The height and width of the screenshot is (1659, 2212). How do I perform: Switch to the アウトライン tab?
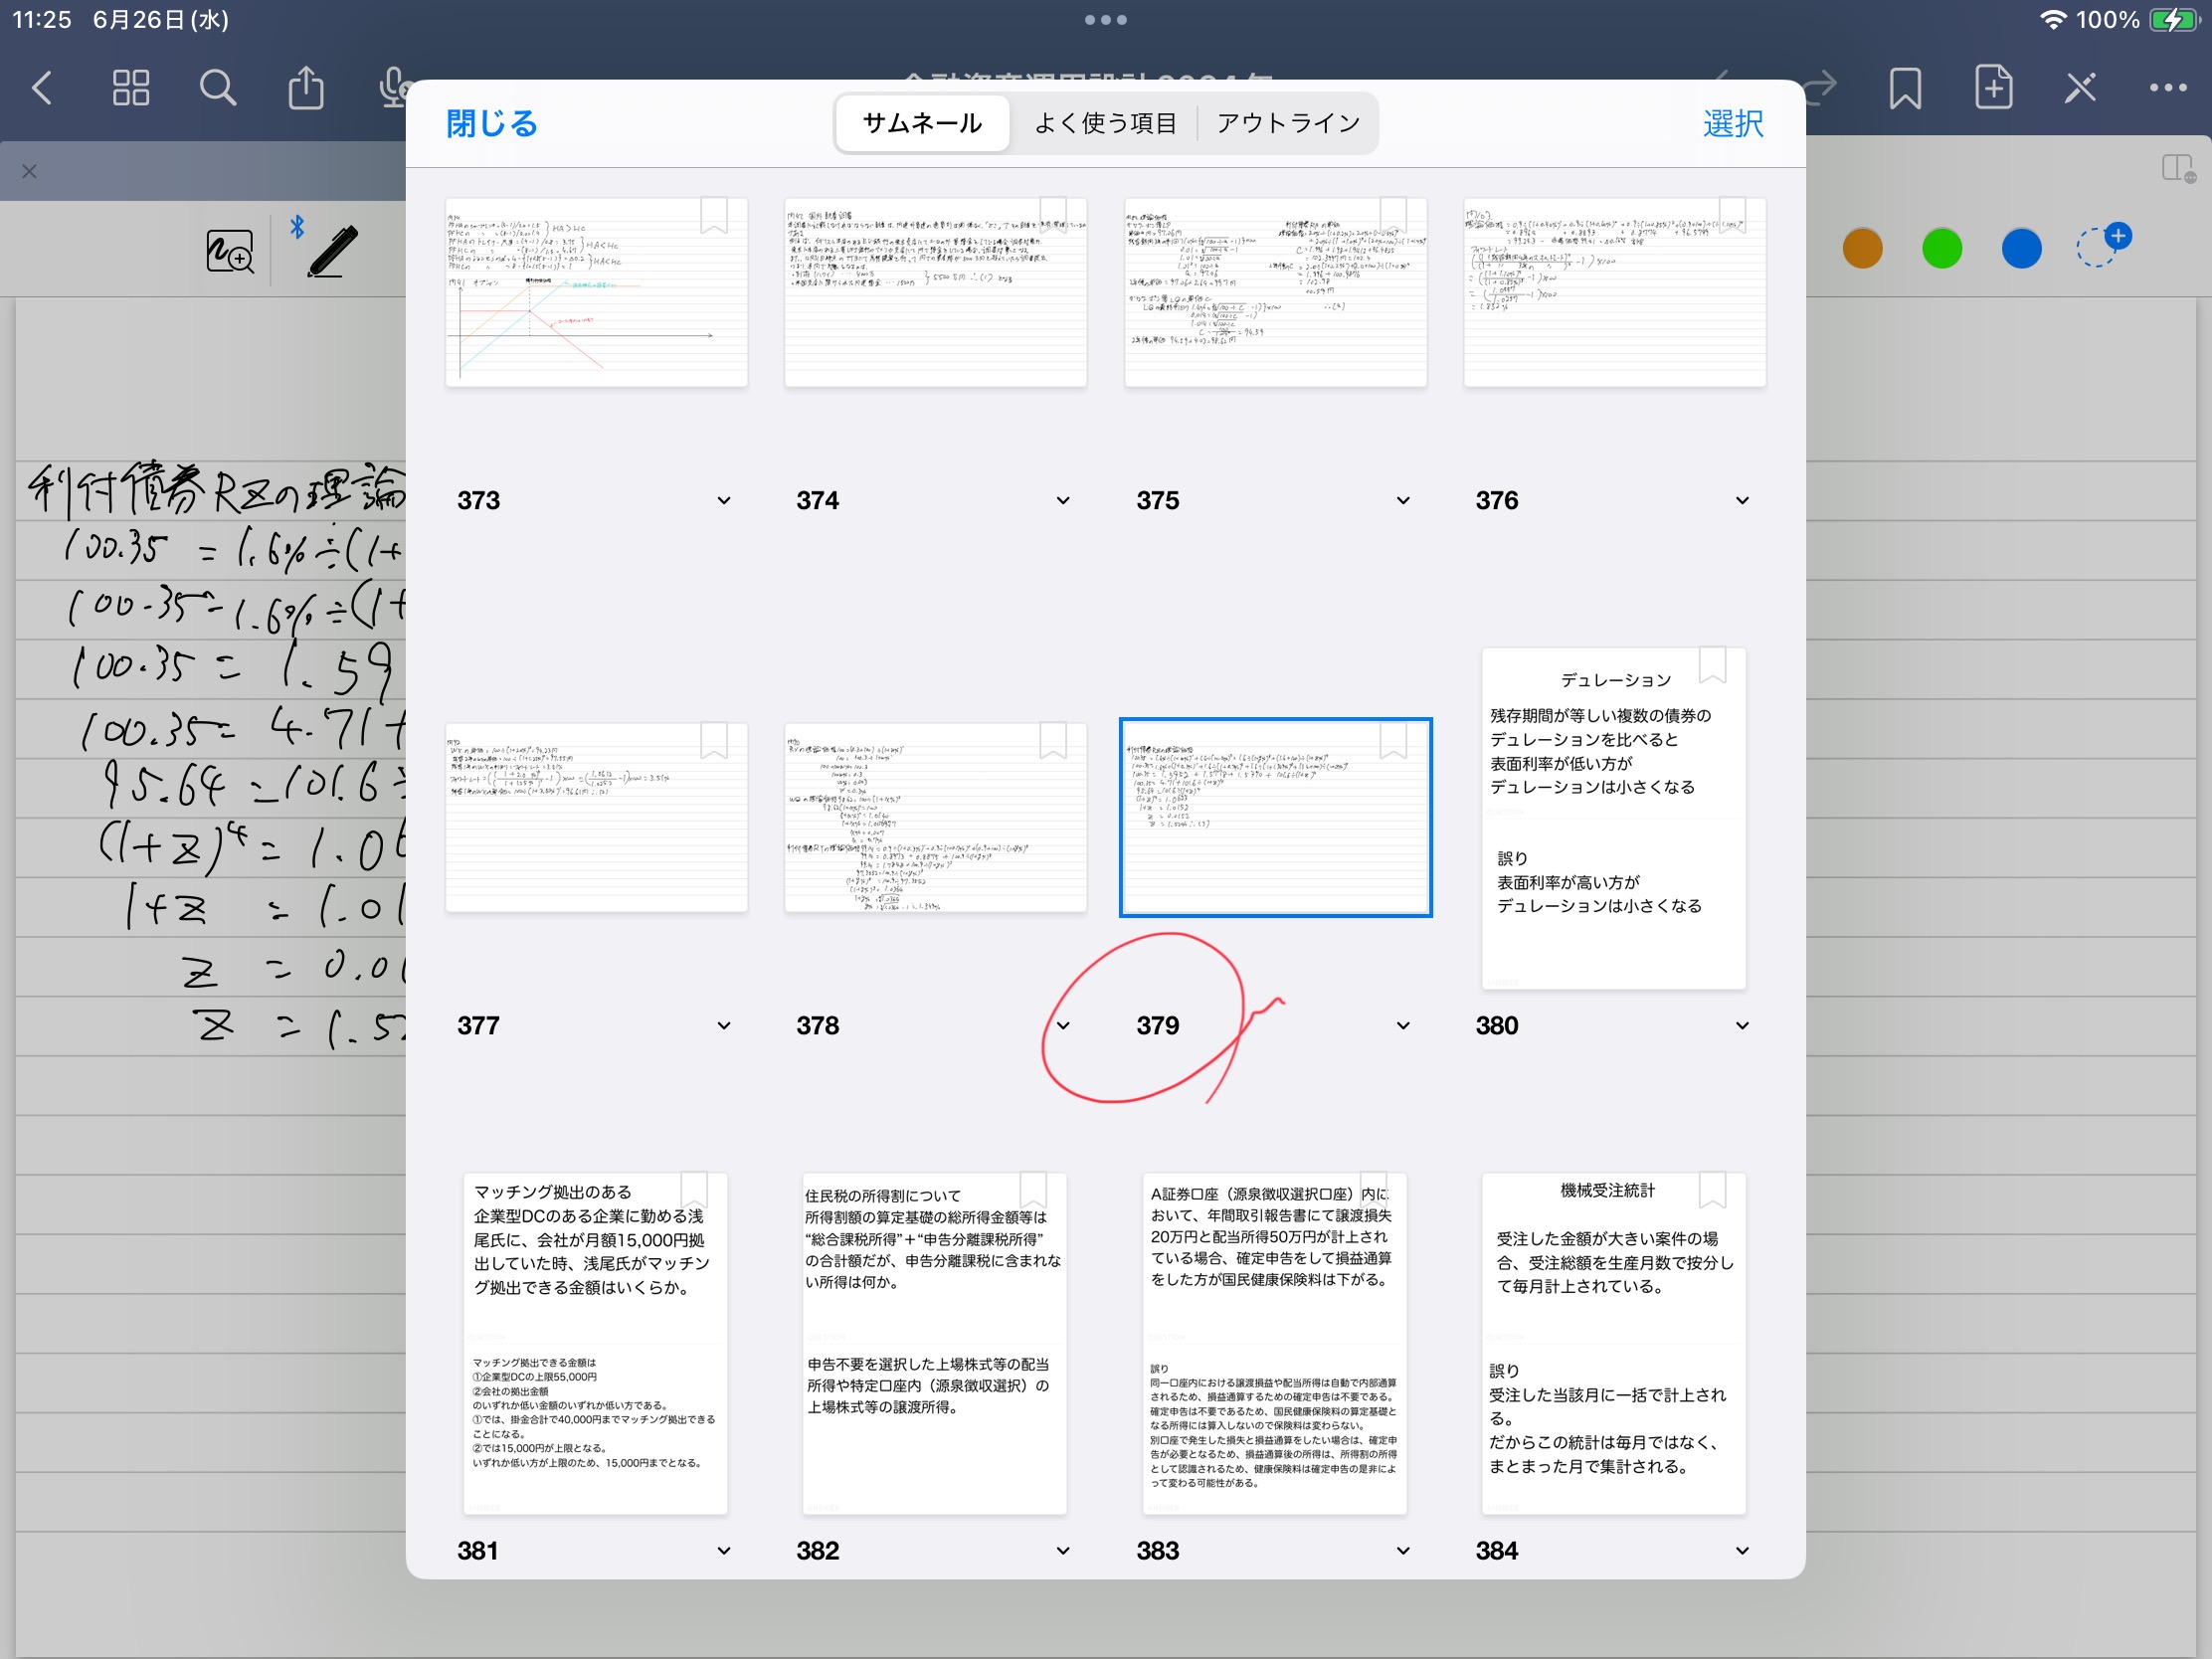coord(1288,123)
